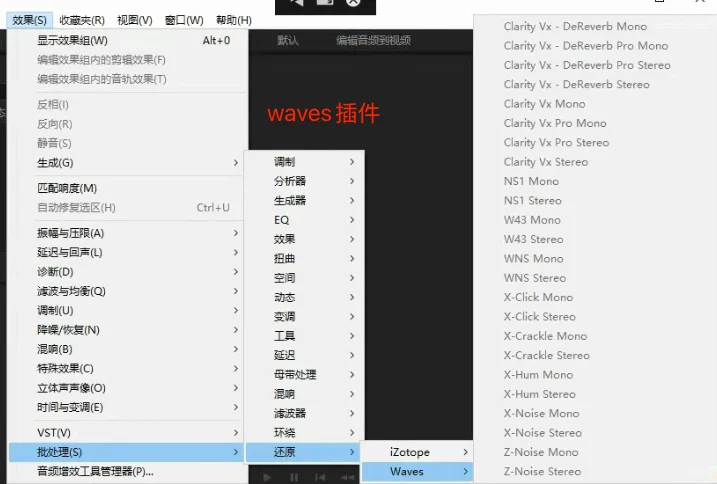This screenshot has width=717, height=484.
Task: Open 母带处理 plugin category
Action: click(305, 374)
